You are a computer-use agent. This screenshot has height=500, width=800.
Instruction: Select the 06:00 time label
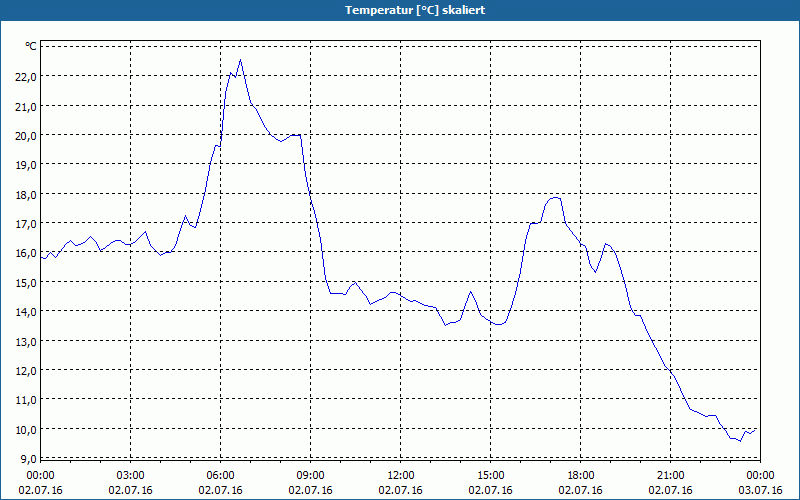[220, 476]
